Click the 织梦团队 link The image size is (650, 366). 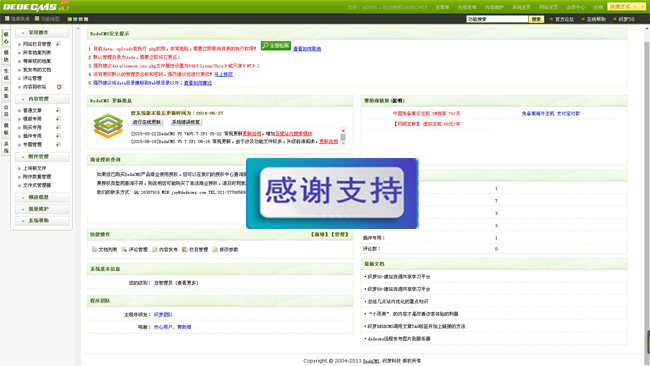pos(163,315)
